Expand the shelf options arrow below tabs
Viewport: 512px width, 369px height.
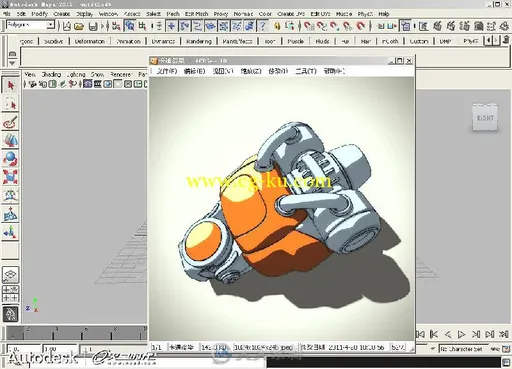click(12, 63)
